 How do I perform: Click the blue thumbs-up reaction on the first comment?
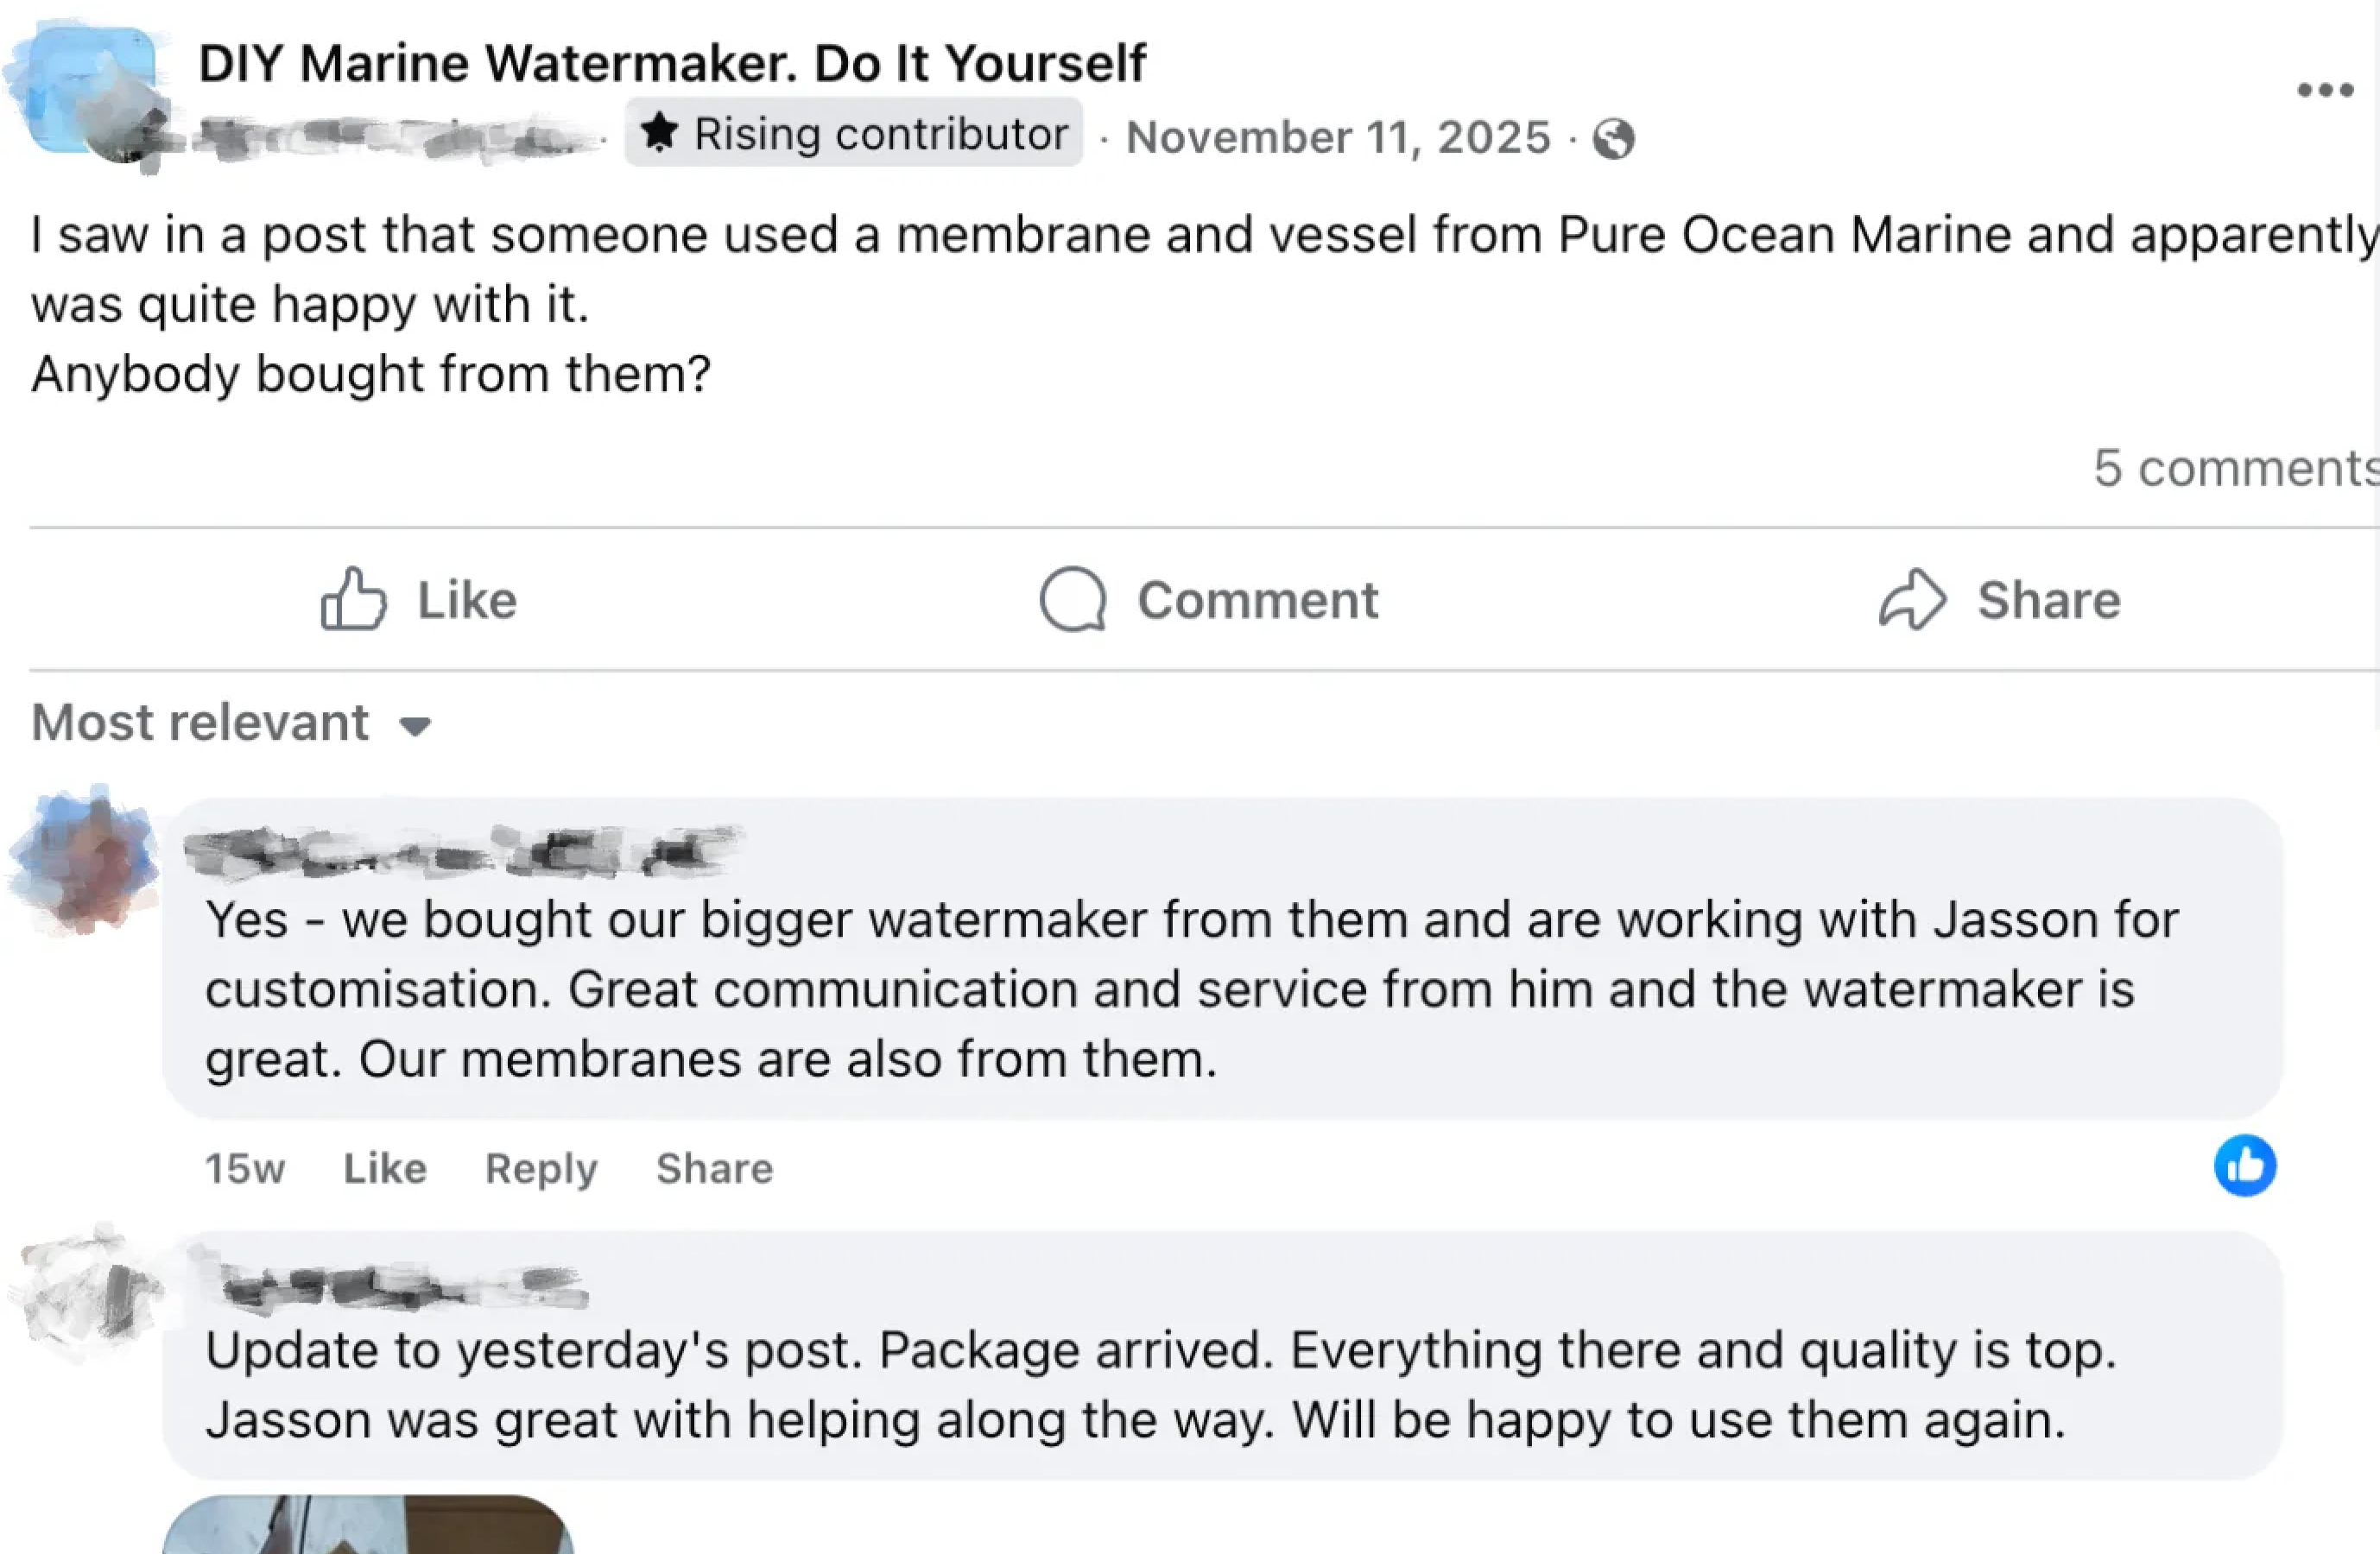pos(2243,1165)
